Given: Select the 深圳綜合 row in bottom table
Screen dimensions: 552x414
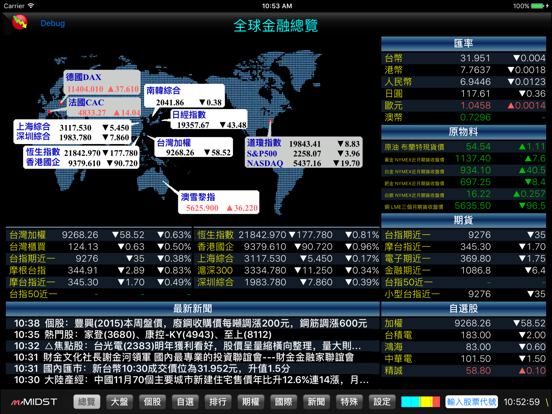Looking at the screenshot, I should (x=287, y=282).
